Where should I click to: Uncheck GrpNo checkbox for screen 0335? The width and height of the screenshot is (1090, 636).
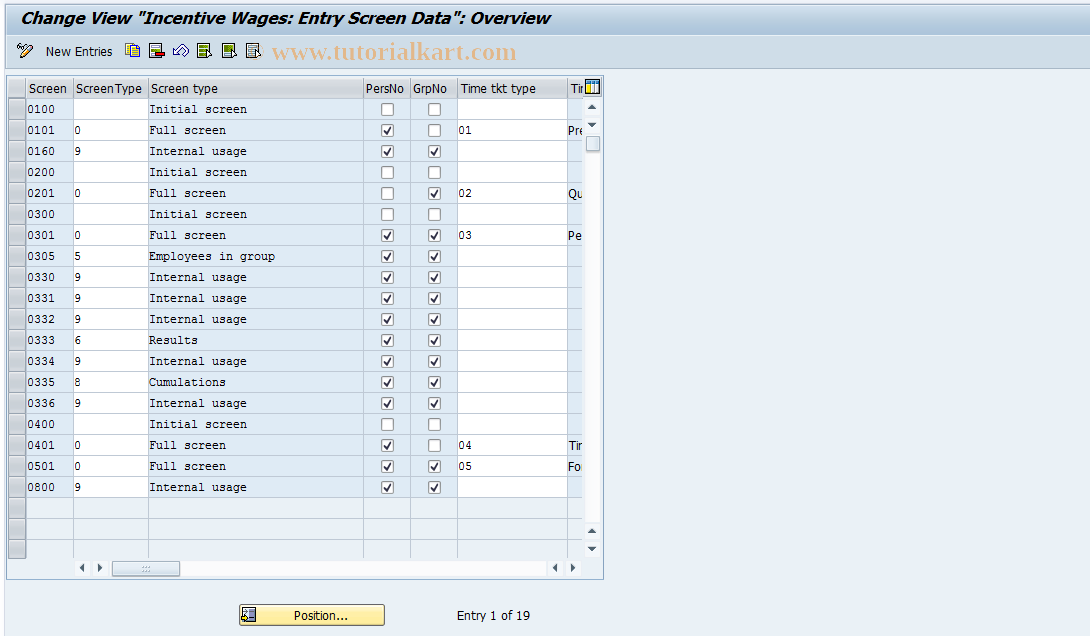click(434, 382)
